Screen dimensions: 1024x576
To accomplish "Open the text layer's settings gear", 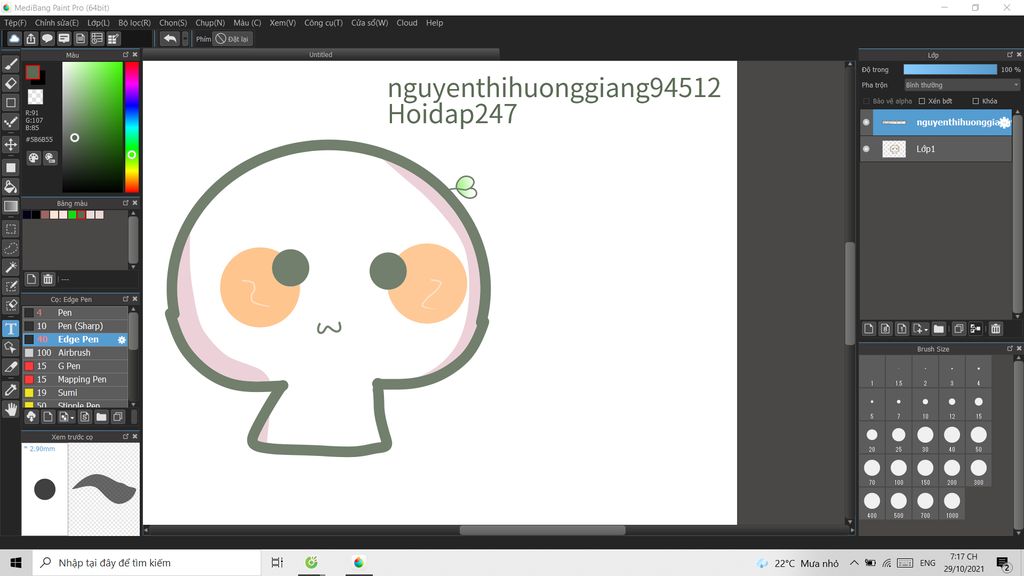I will point(1004,122).
